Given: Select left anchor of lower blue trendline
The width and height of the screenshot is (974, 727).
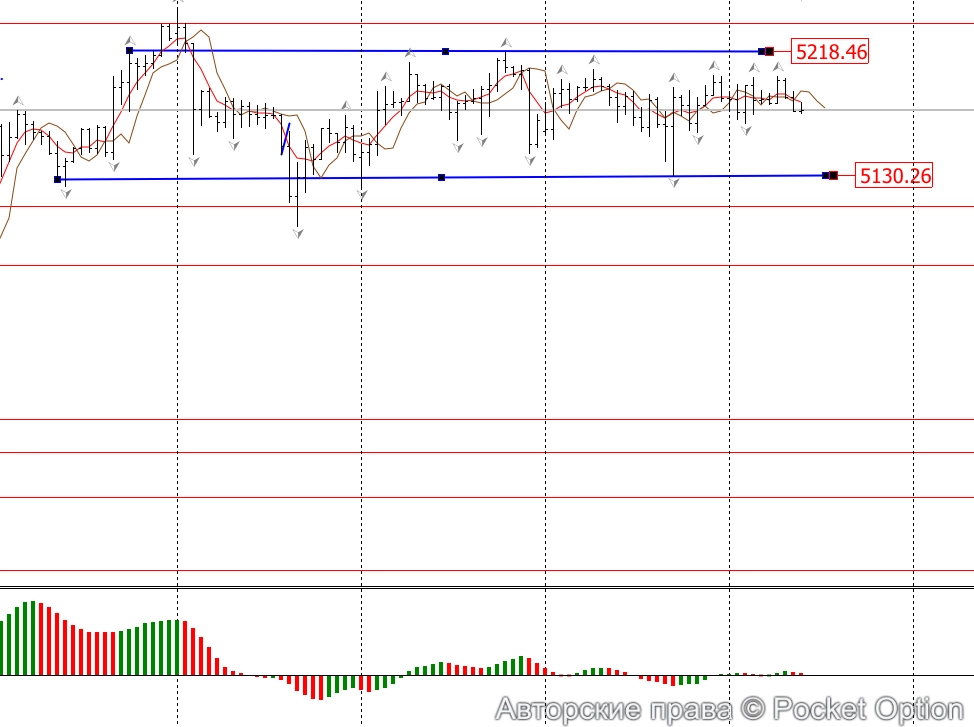Looking at the screenshot, I should 57,179.
